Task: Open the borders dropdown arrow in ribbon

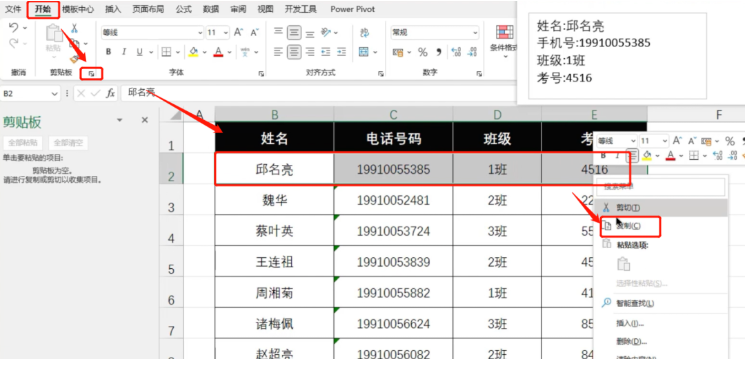Action: [178, 52]
